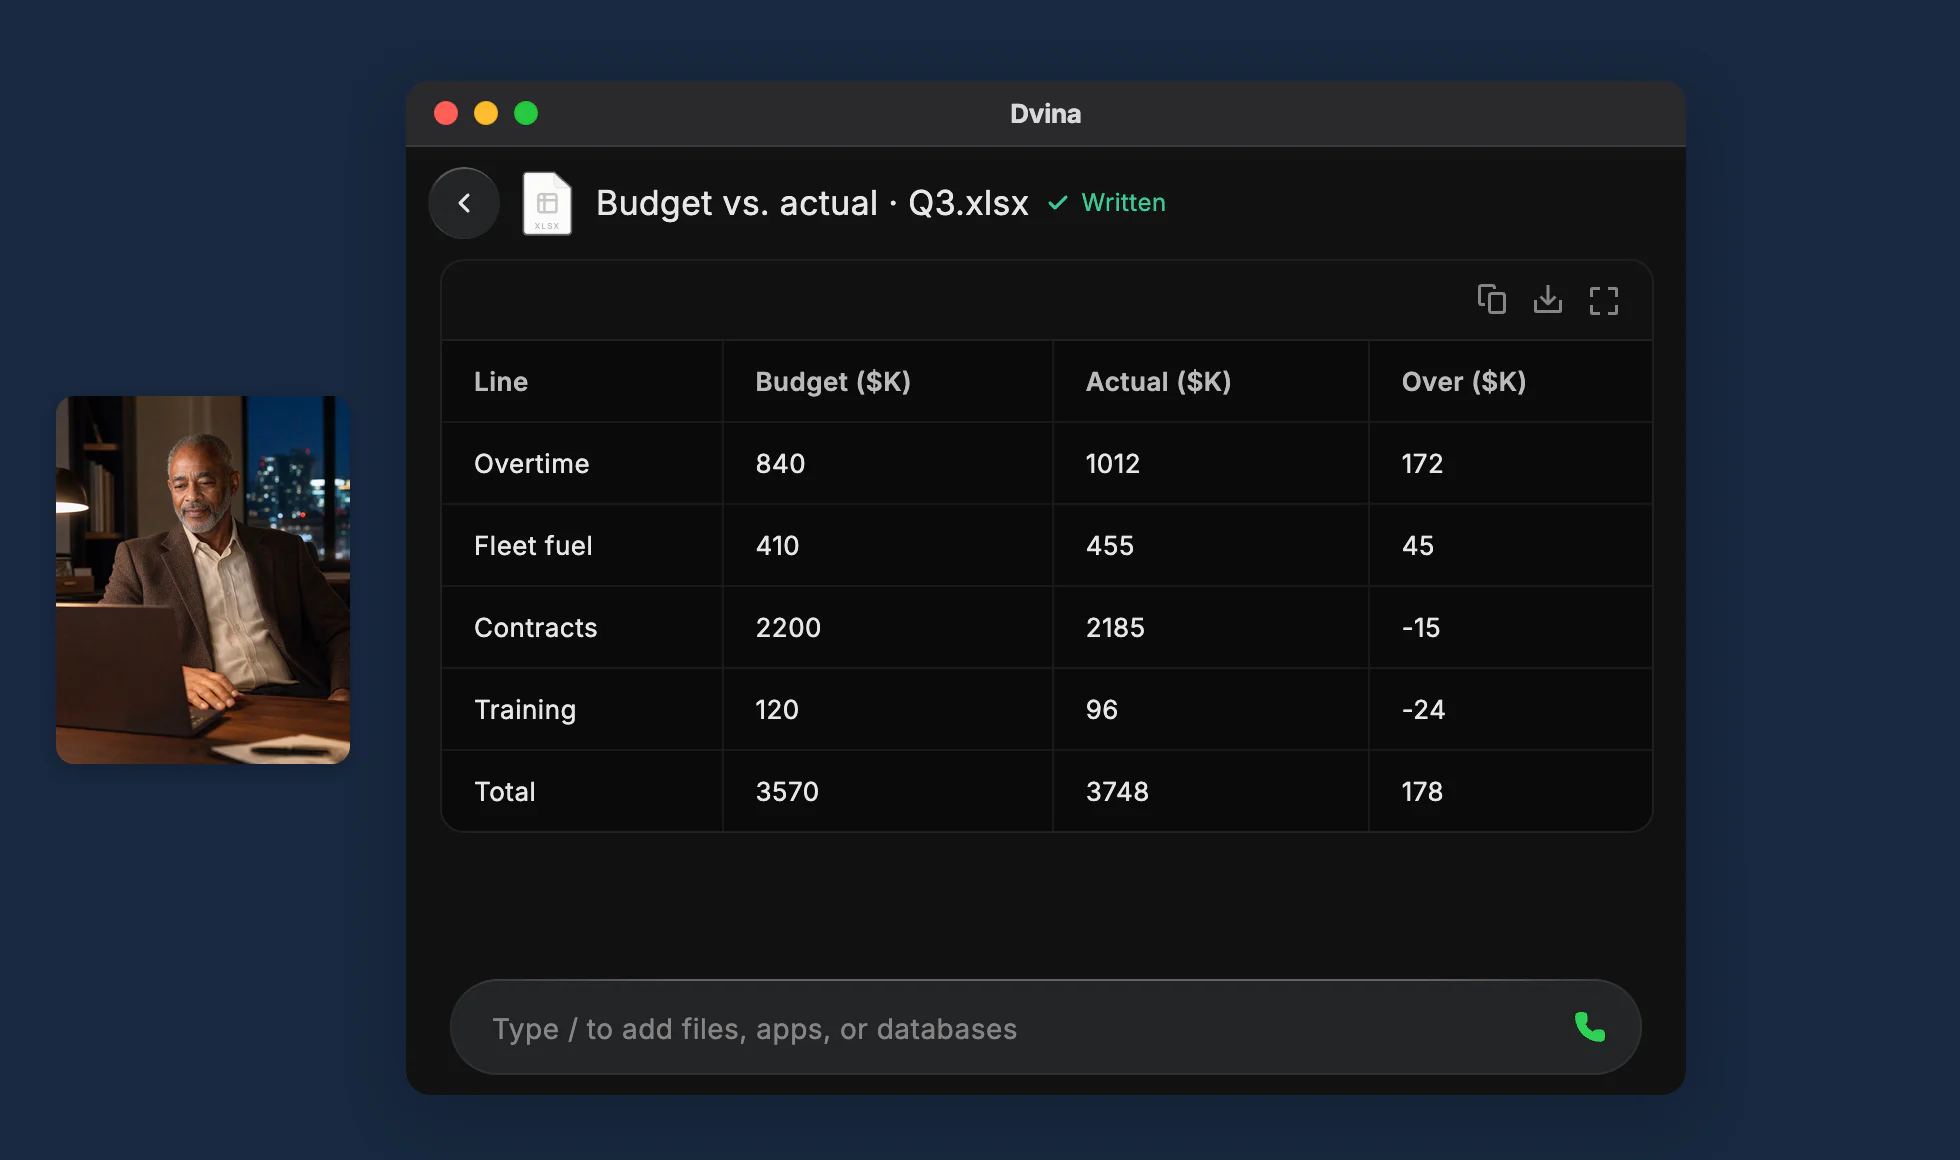Click the Total budget value 3570
Image resolution: width=1960 pixels, height=1160 pixels.
[787, 791]
